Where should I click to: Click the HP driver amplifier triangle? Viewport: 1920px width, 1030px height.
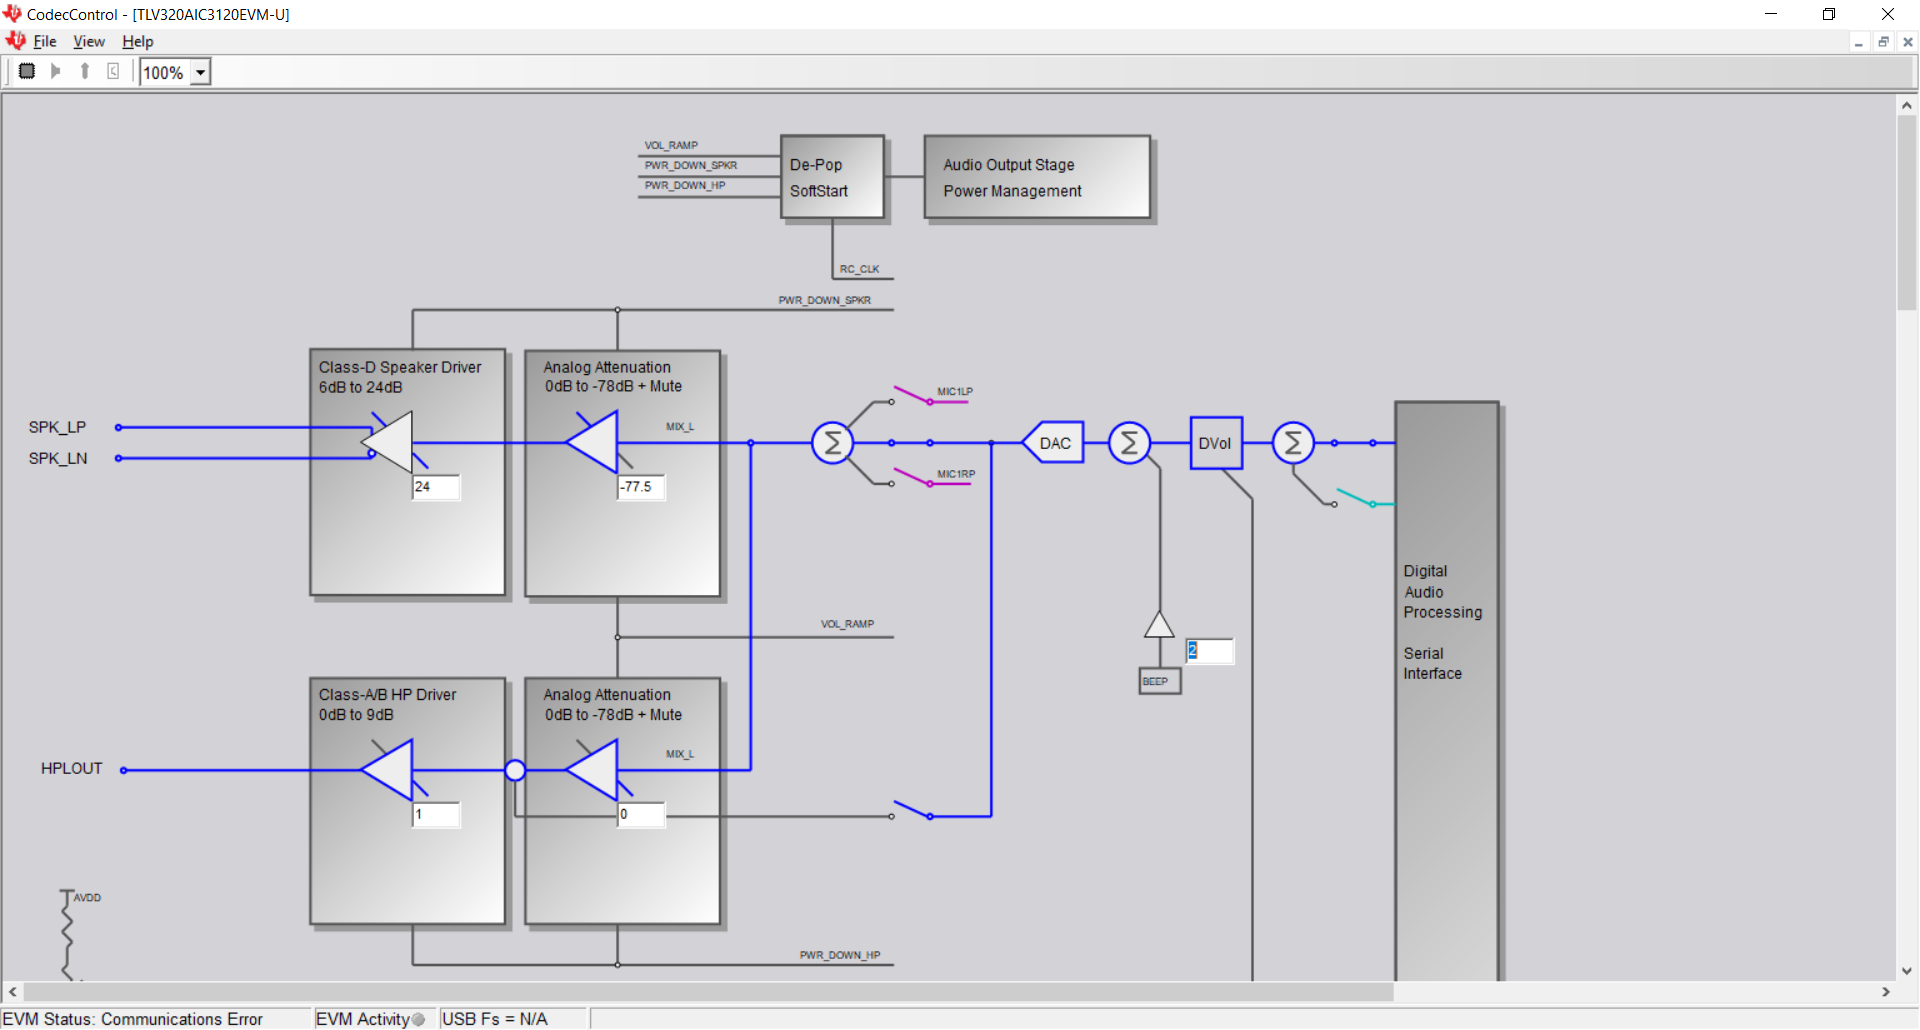(x=387, y=770)
